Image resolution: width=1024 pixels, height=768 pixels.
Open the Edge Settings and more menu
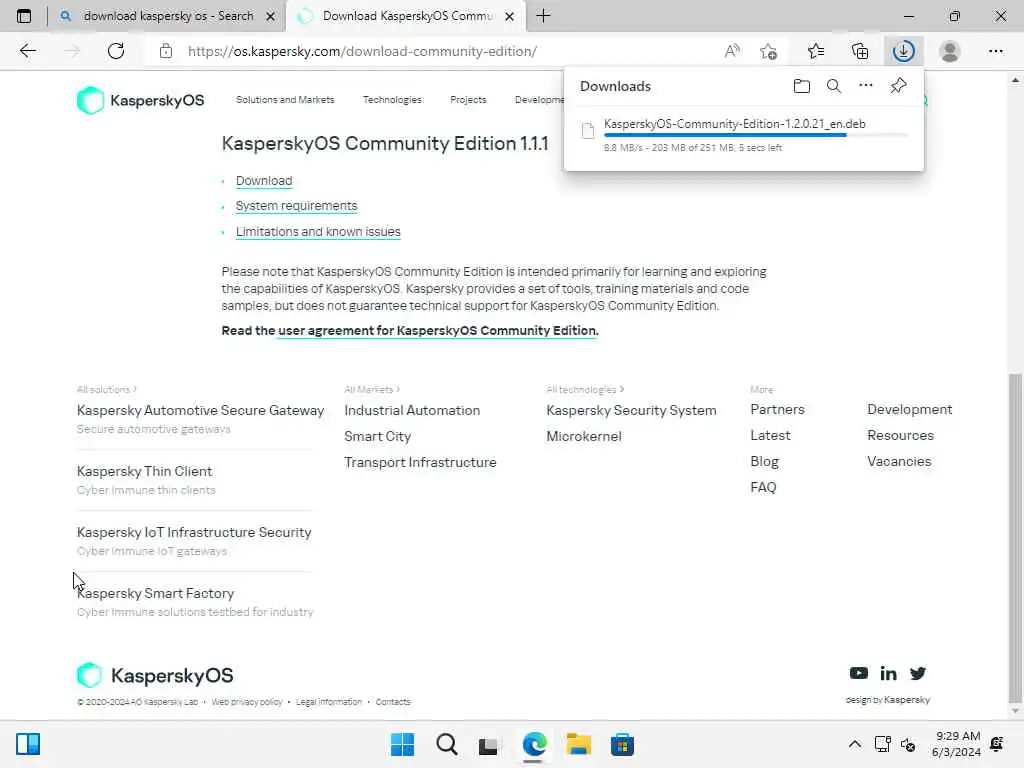[995, 51]
